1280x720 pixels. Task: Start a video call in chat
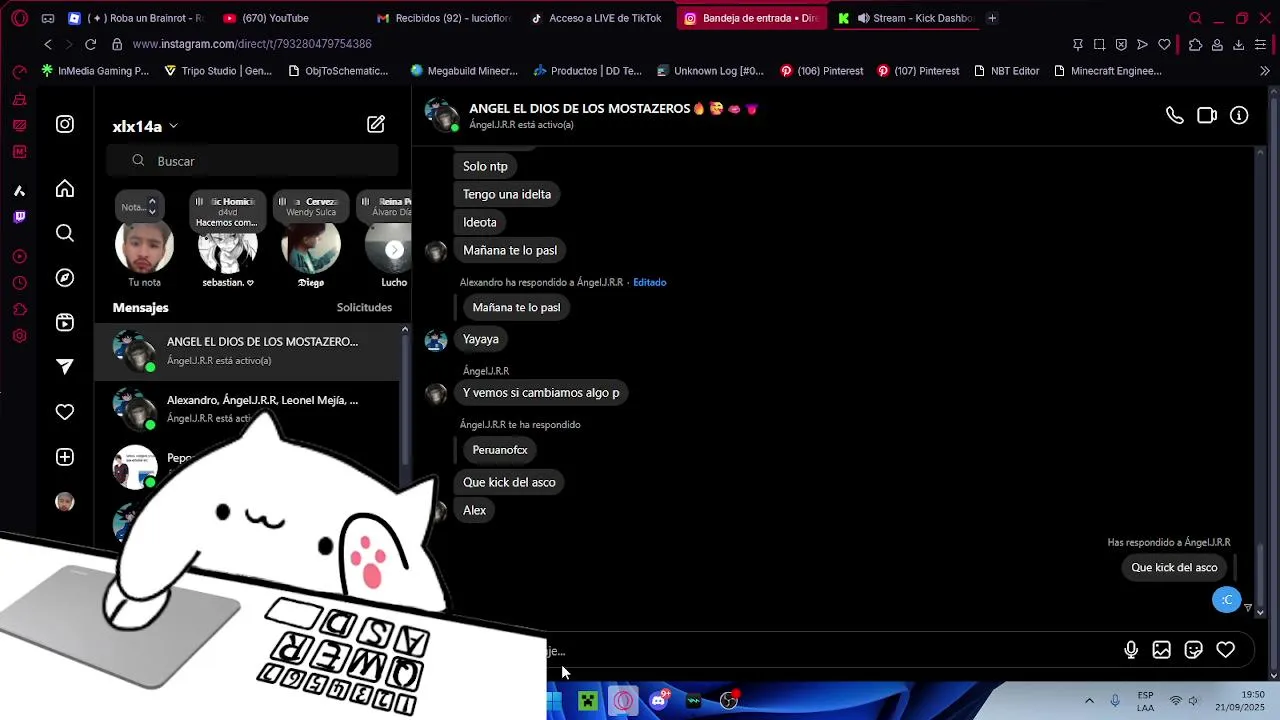[x=1207, y=116]
